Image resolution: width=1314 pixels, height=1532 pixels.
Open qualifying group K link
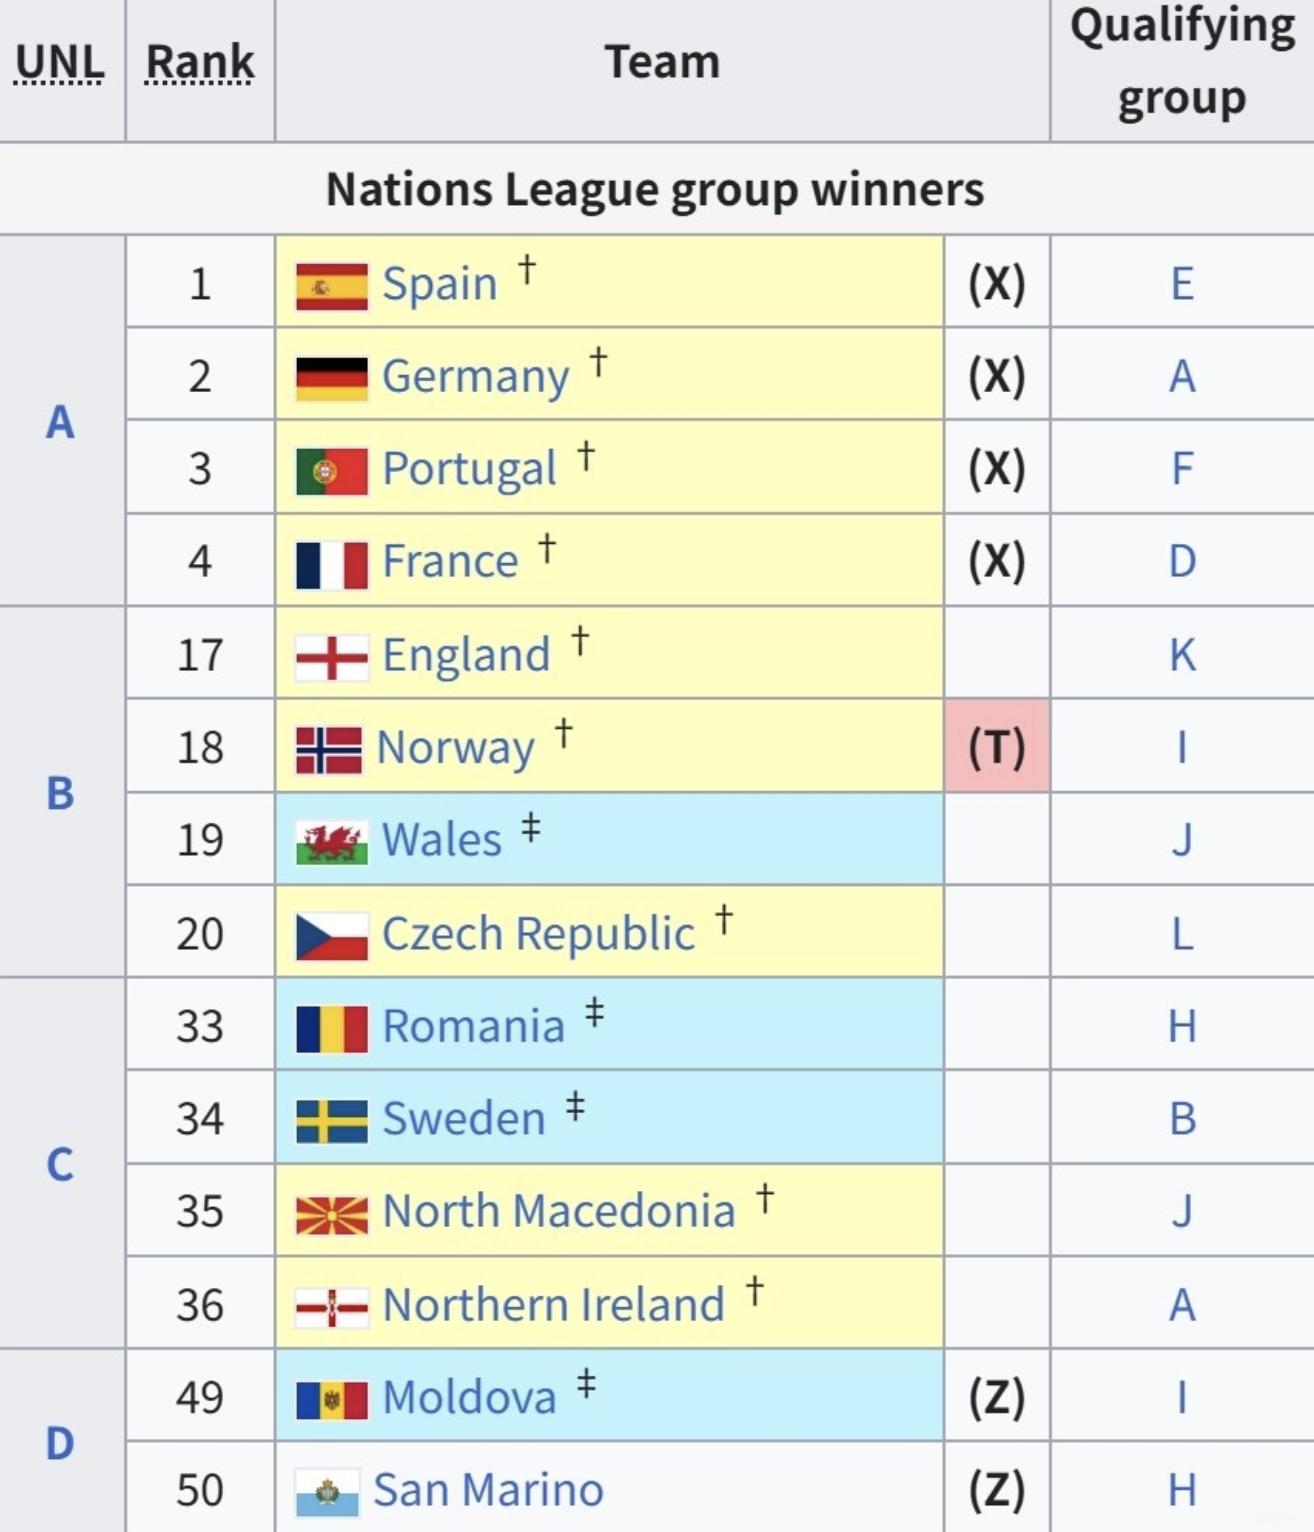coord(1182,655)
